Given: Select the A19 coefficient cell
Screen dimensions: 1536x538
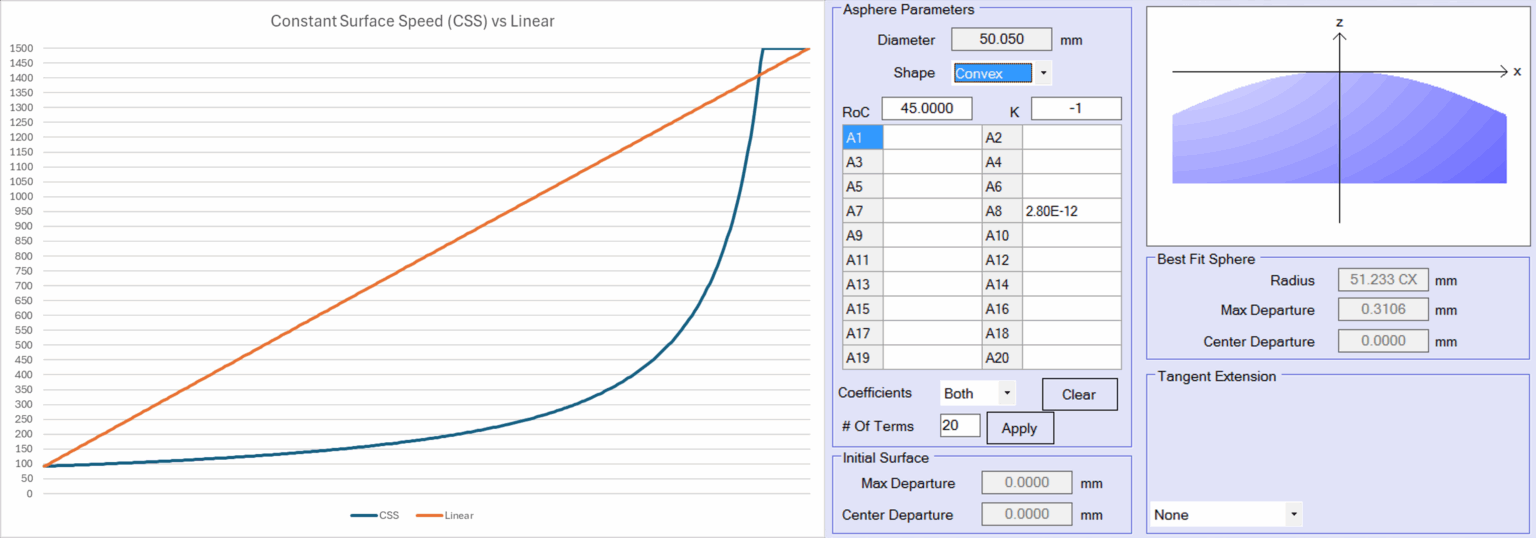Looking at the screenshot, I should coord(932,358).
